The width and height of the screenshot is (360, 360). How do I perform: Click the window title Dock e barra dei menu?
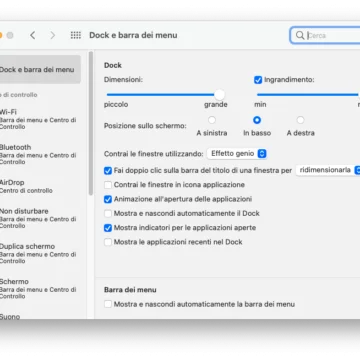(133, 35)
